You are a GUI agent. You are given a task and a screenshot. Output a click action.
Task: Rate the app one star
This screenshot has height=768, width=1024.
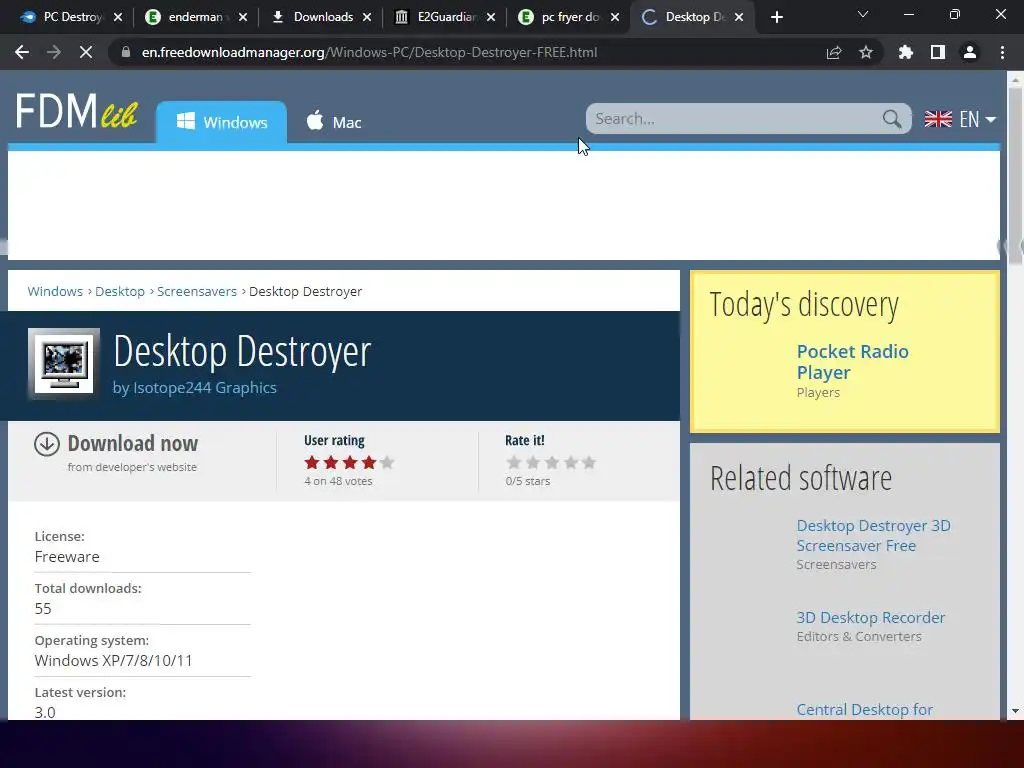pyautogui.click(x=514, y=462)
